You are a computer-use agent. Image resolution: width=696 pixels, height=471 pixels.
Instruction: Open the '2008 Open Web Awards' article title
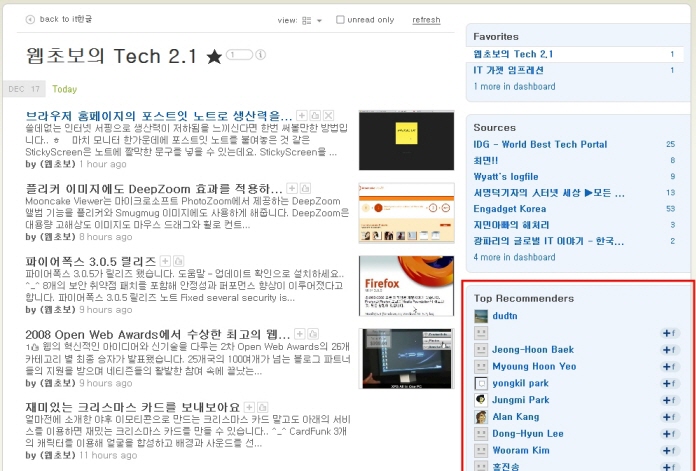click(x=158, y=334)
